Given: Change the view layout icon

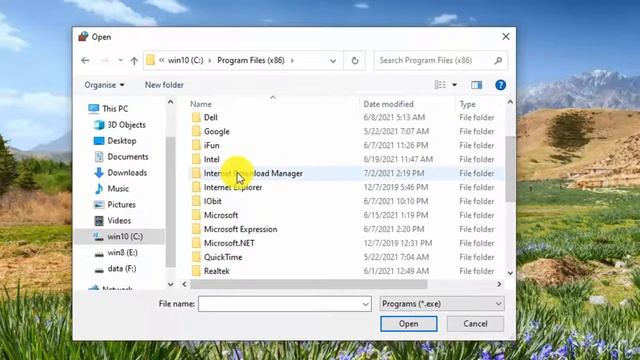Looking at the screenshot, I should click(x=440, y=84).
